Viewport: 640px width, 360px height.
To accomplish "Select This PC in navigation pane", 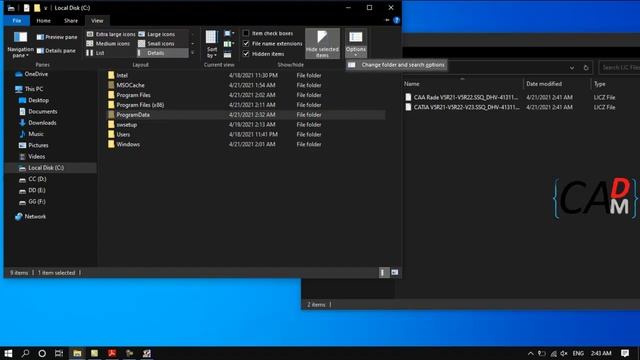I will pos(29,89).
